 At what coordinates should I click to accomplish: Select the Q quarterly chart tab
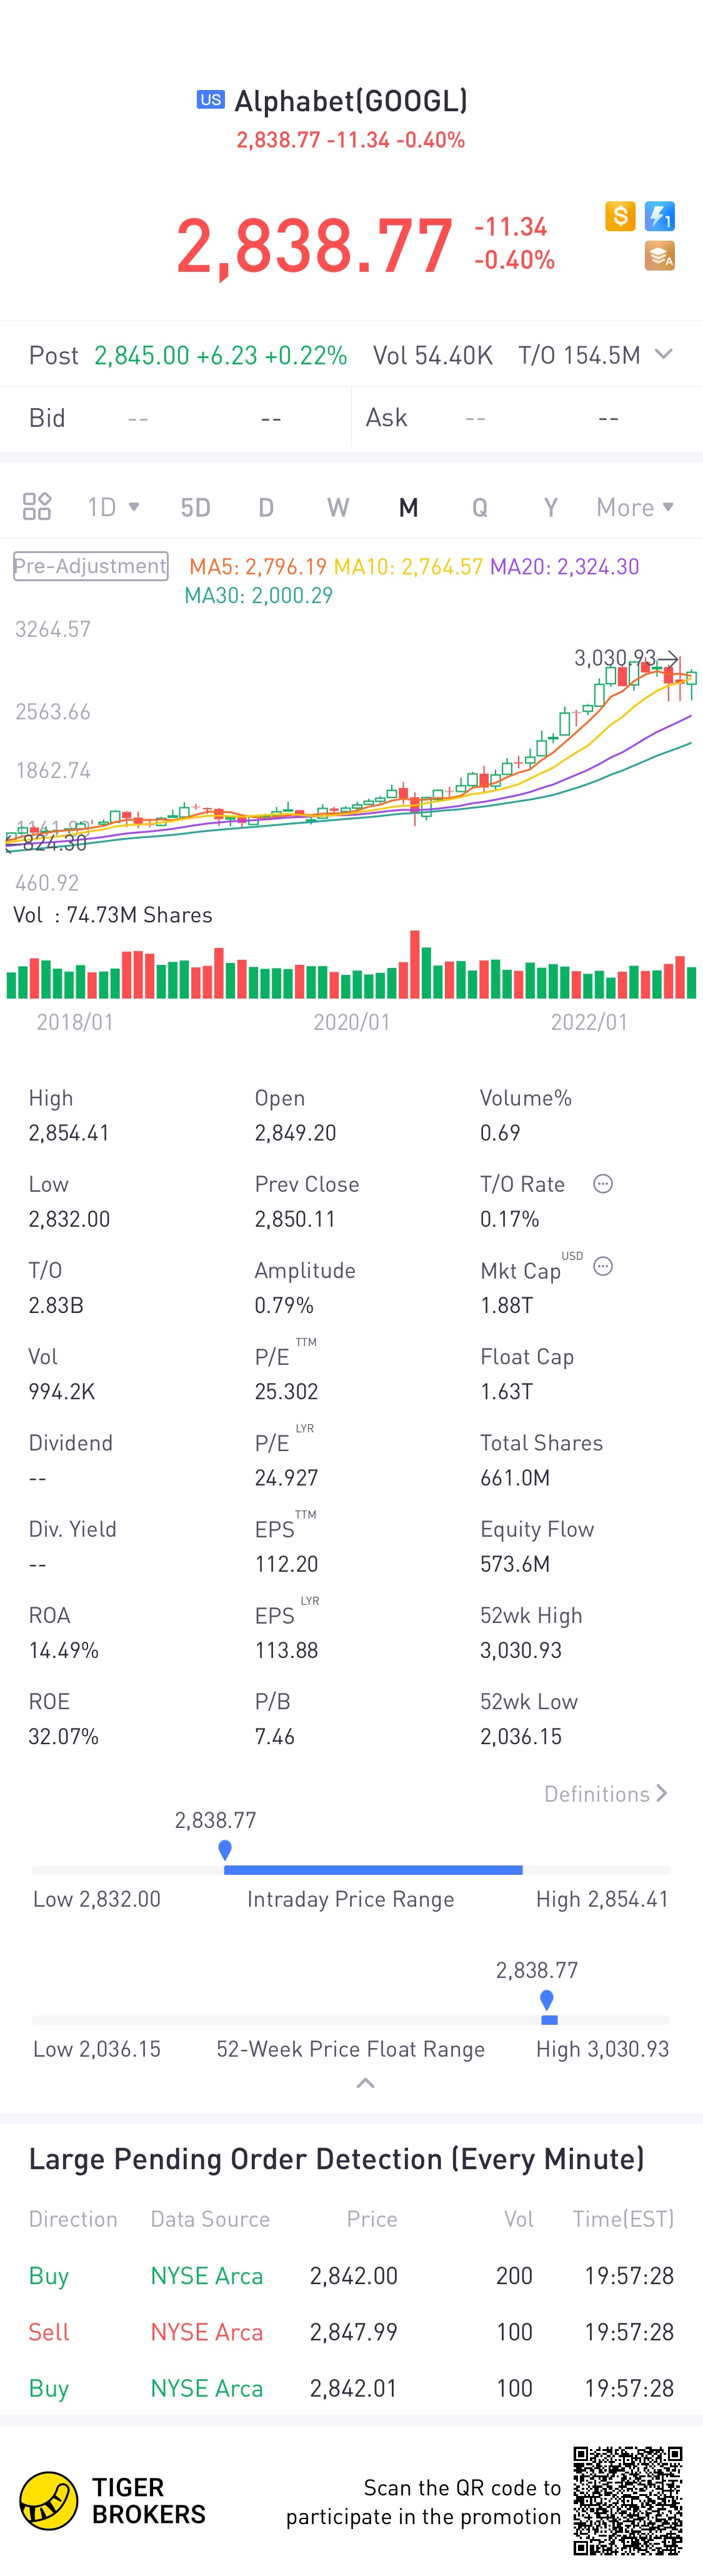coord(480,507)
